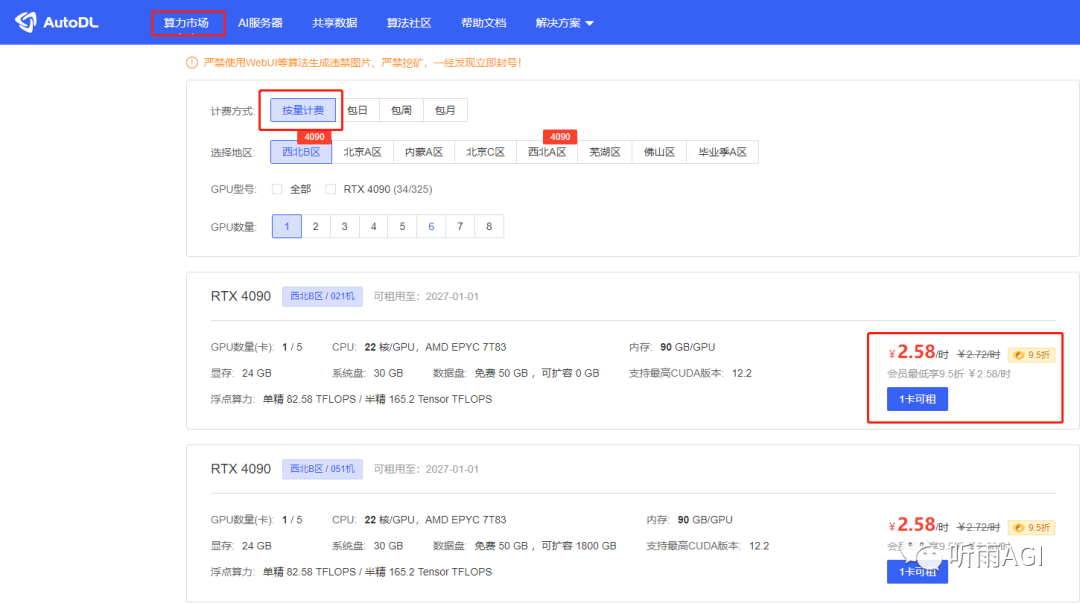Viewport: 1080px width, 603px height.
Task: Click the red 4090 badge above 西北A区
Action: 560,136
